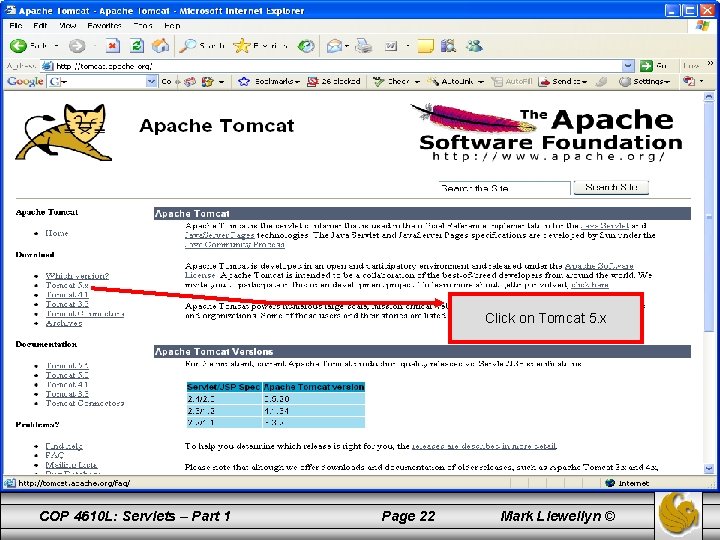Click inside the Search the Site field
Screen dimensions: 720x540
point(504,188)
